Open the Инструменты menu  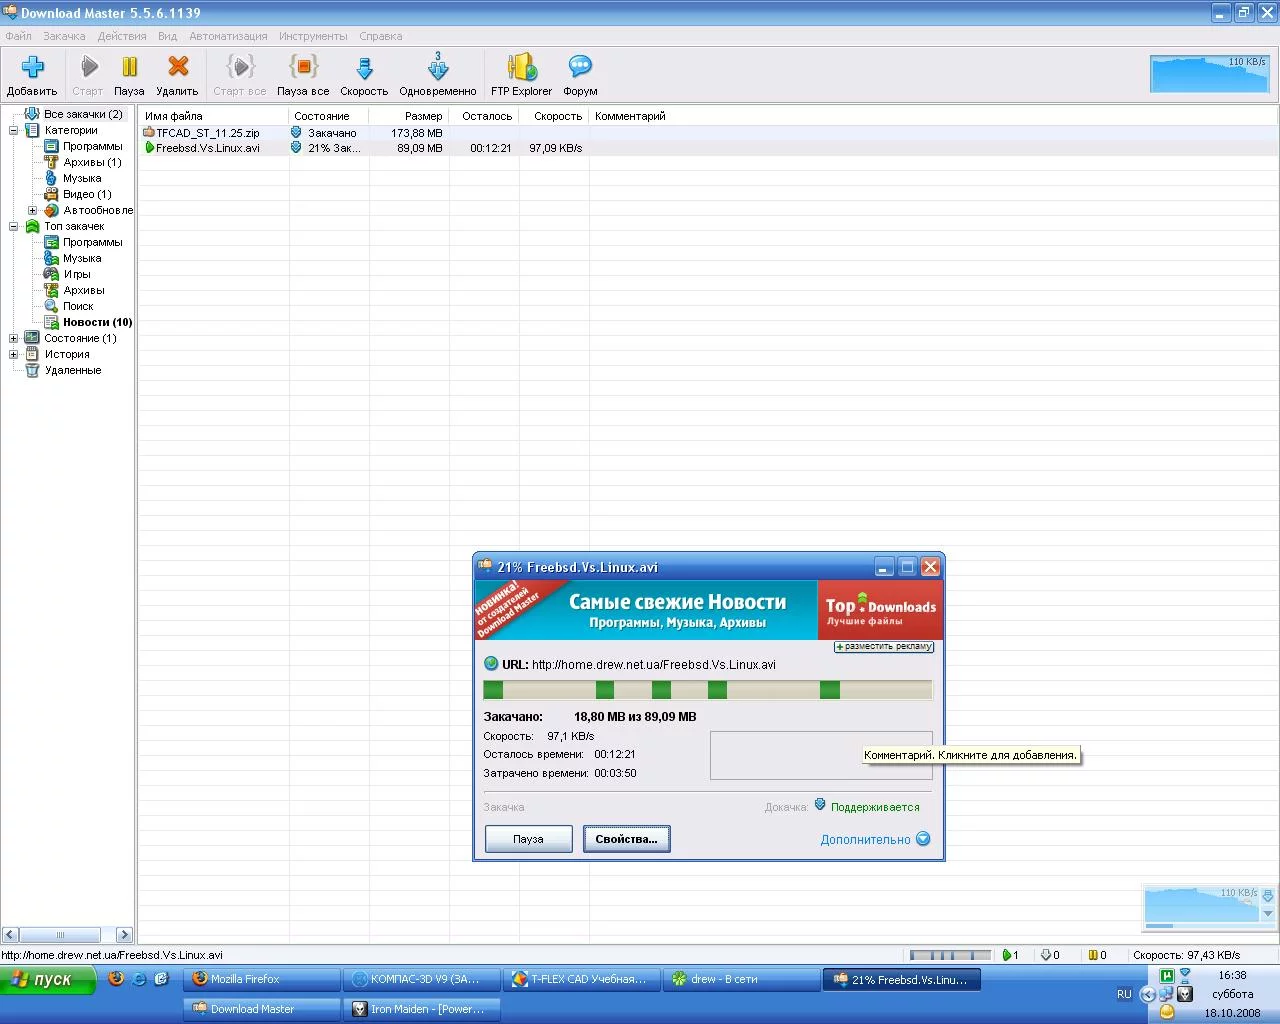pyautogui.click(x=313, y=36)
